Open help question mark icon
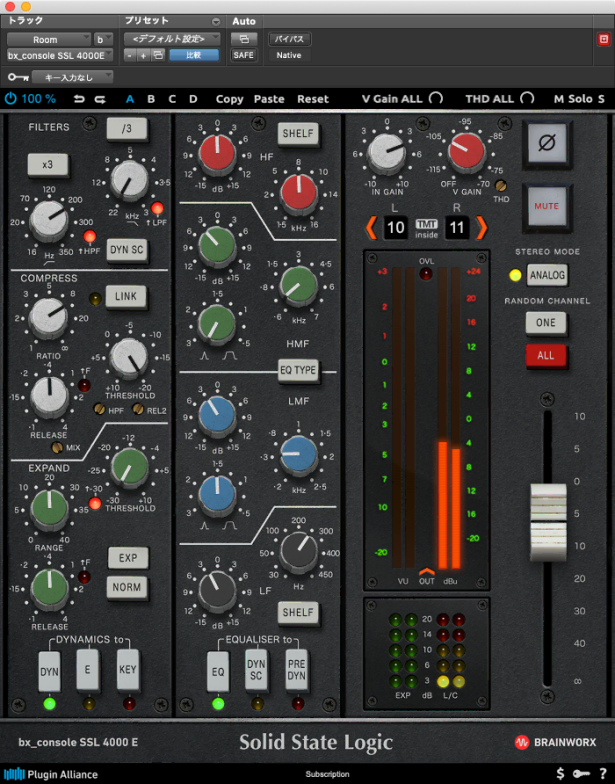 coord(602,774)
